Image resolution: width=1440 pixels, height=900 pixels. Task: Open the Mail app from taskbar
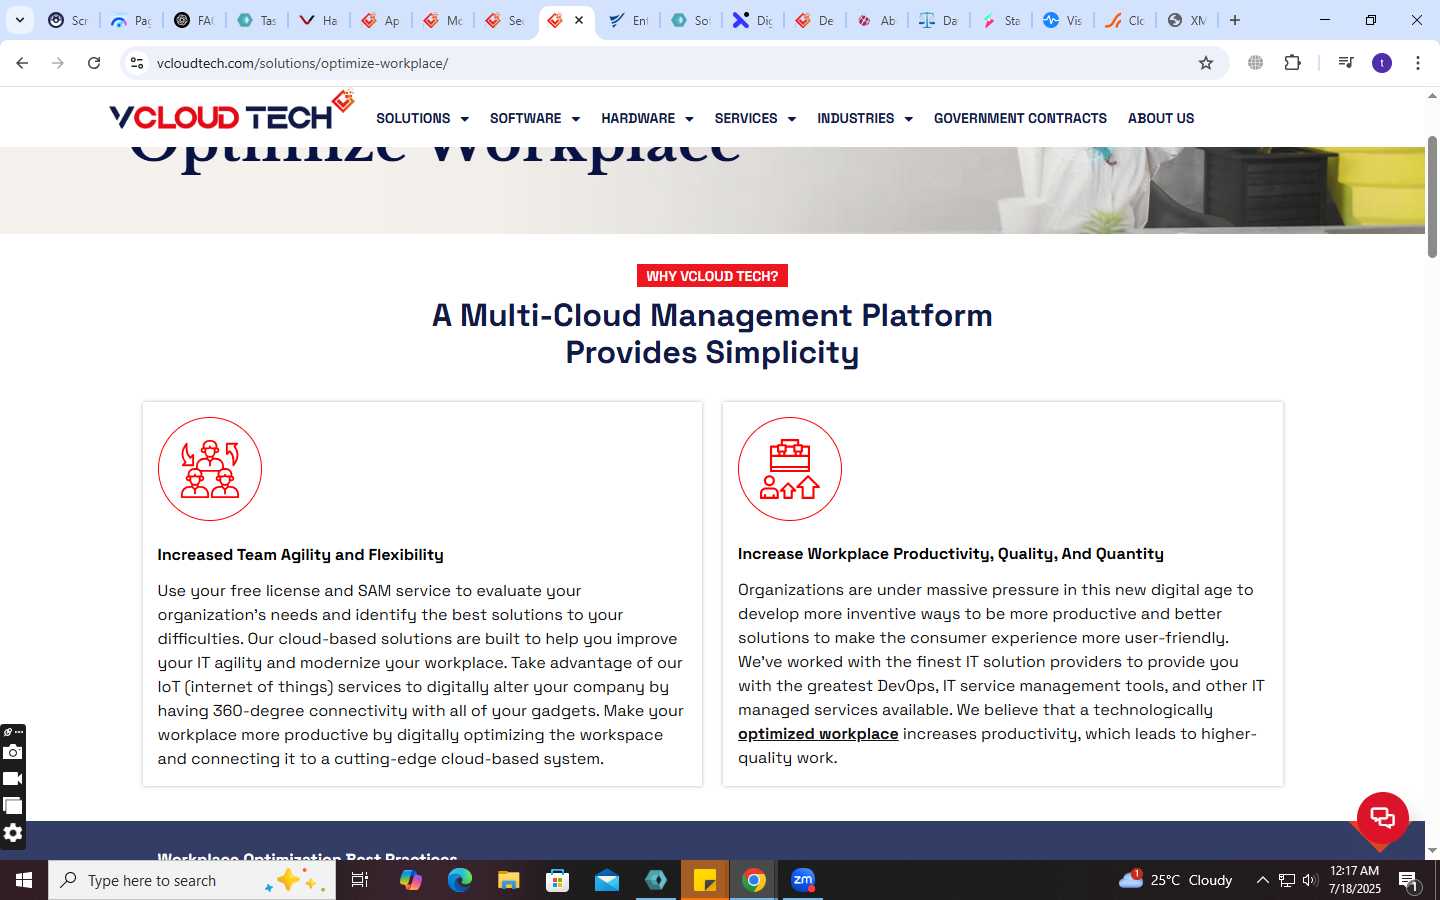click(x=607, y=880)
